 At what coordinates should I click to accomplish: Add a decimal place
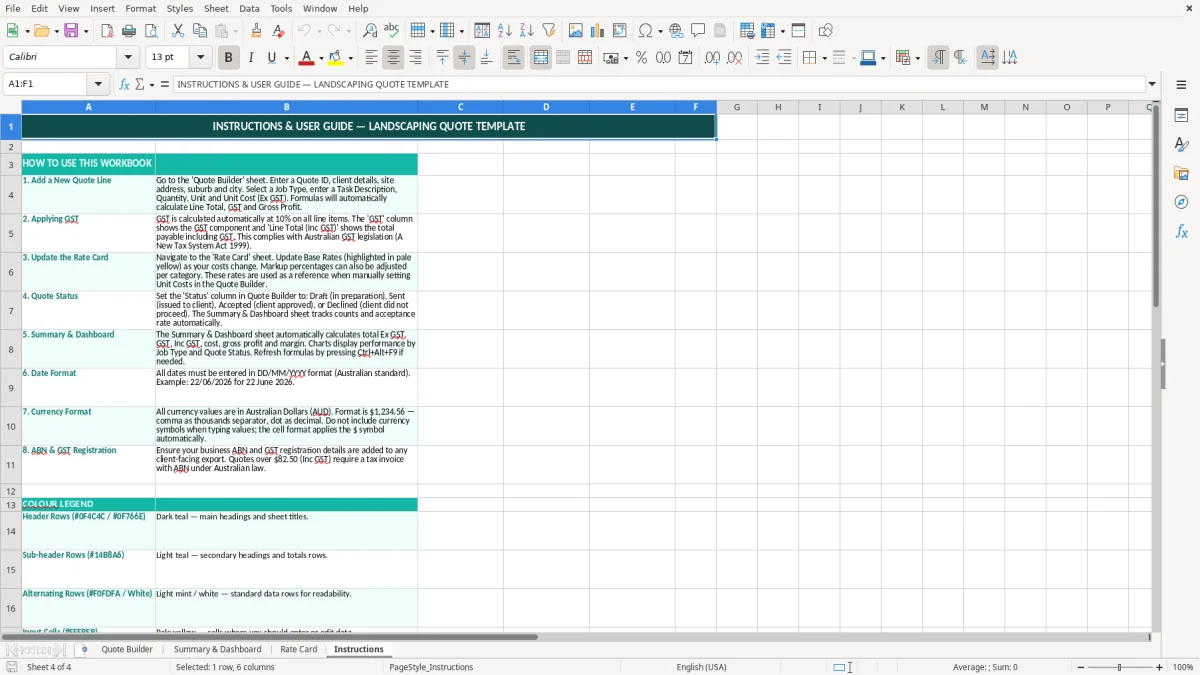coord(712,58)
